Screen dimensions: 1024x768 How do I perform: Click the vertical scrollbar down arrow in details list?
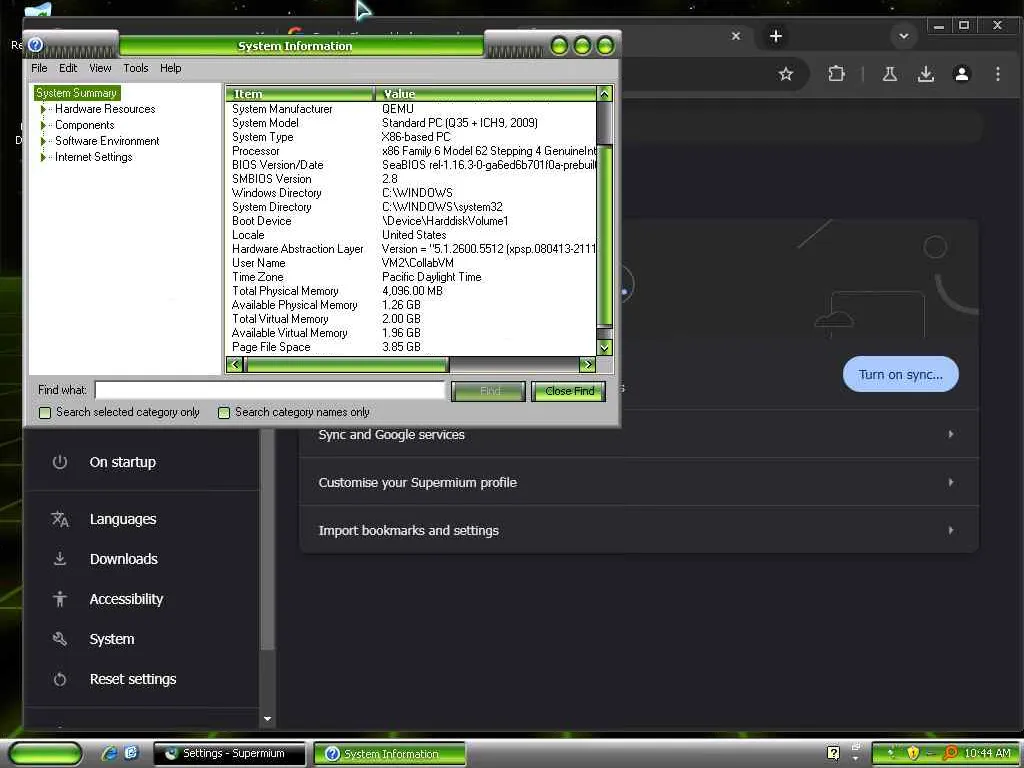(x=605, y=347)
